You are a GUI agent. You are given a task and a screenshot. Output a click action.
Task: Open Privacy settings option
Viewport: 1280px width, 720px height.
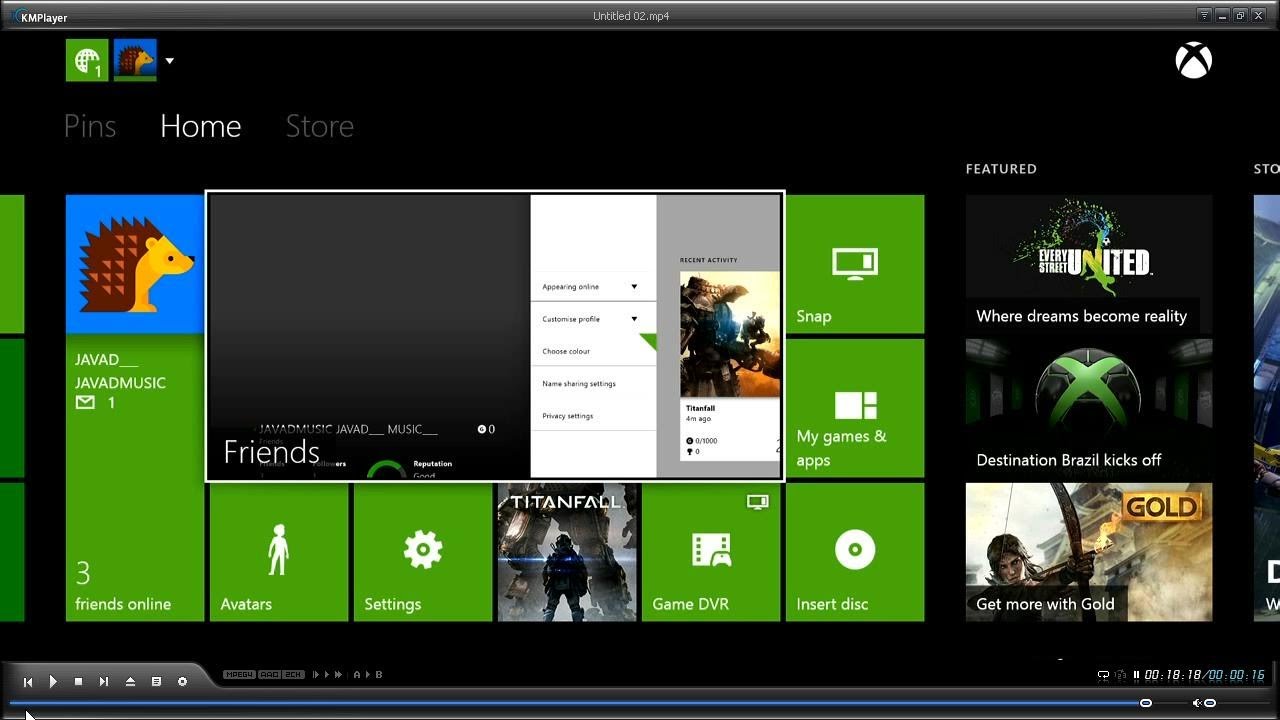[593, 415]
